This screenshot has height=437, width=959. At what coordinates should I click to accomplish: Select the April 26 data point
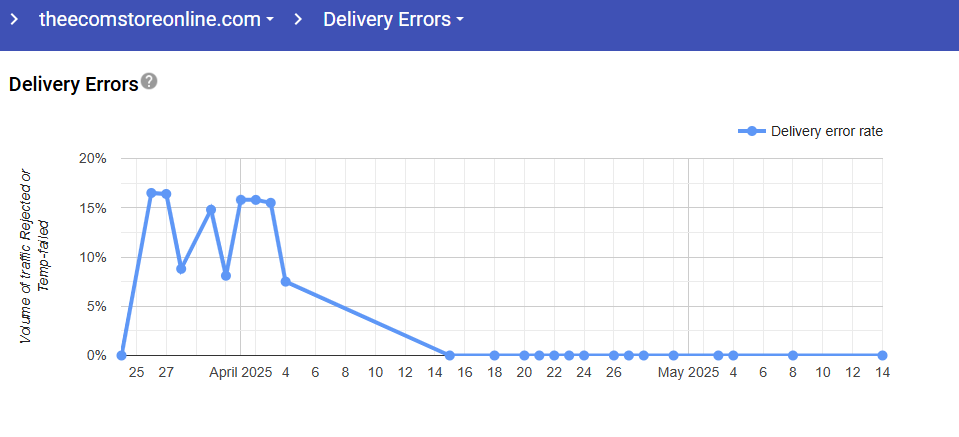[614, 355]
